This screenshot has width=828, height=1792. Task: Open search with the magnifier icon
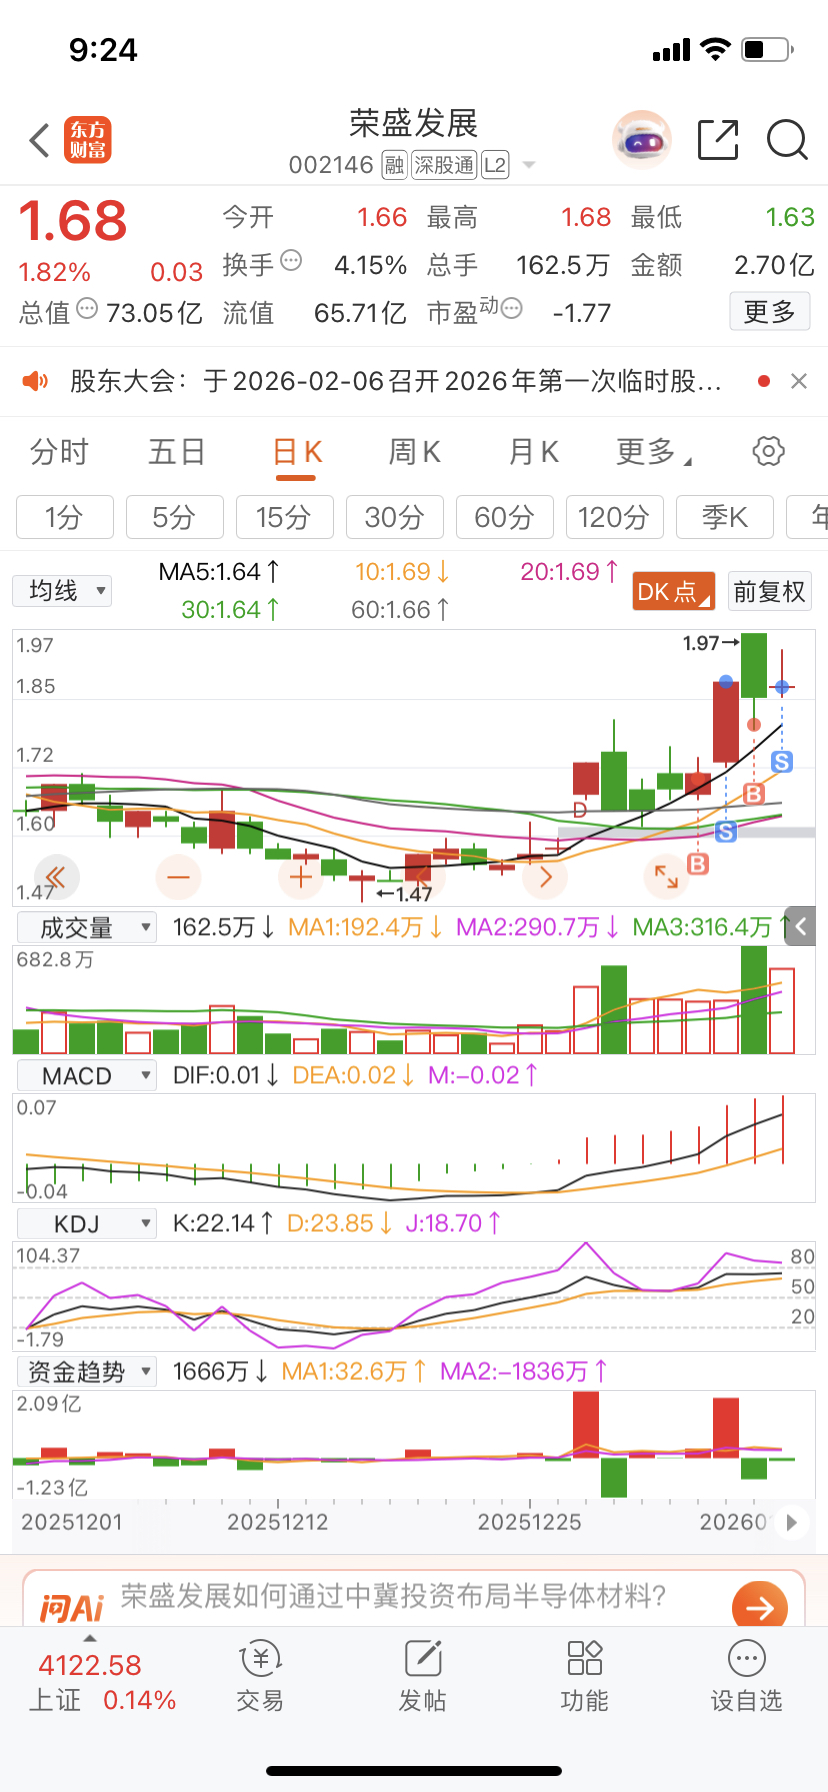[x=787, y=140]
